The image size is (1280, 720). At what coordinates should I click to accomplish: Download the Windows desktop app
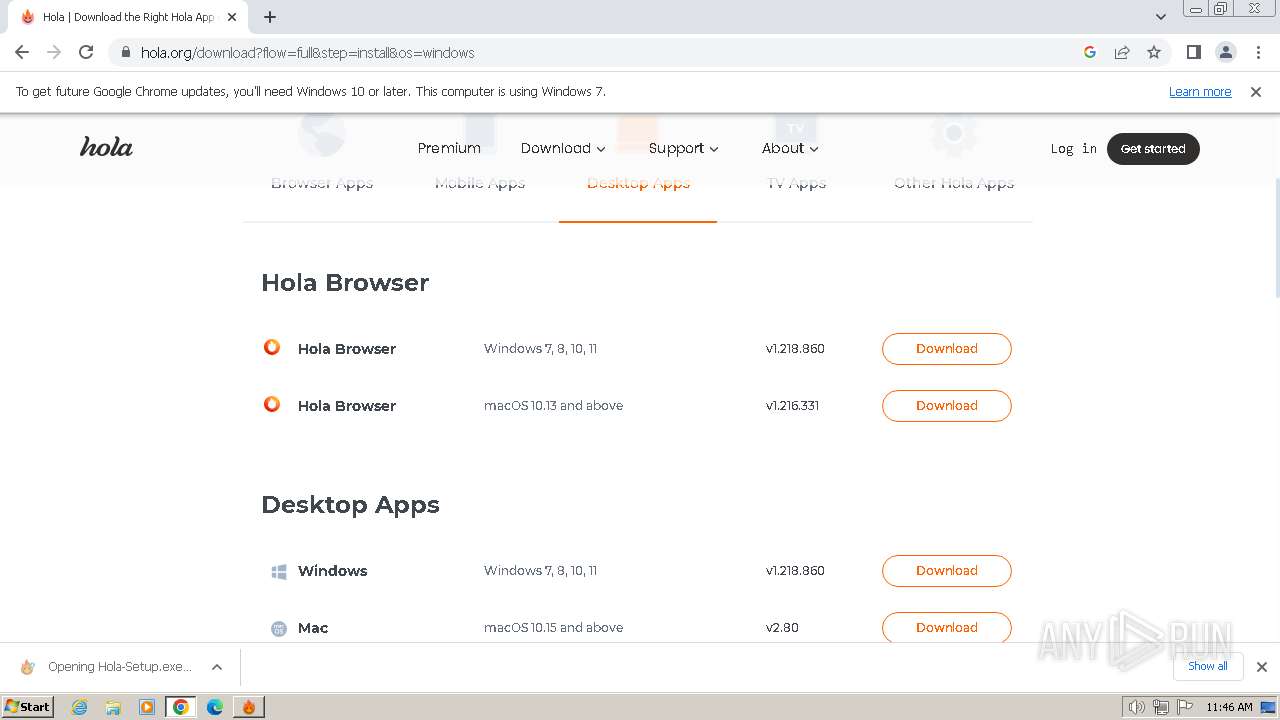(x=946, y=571)
